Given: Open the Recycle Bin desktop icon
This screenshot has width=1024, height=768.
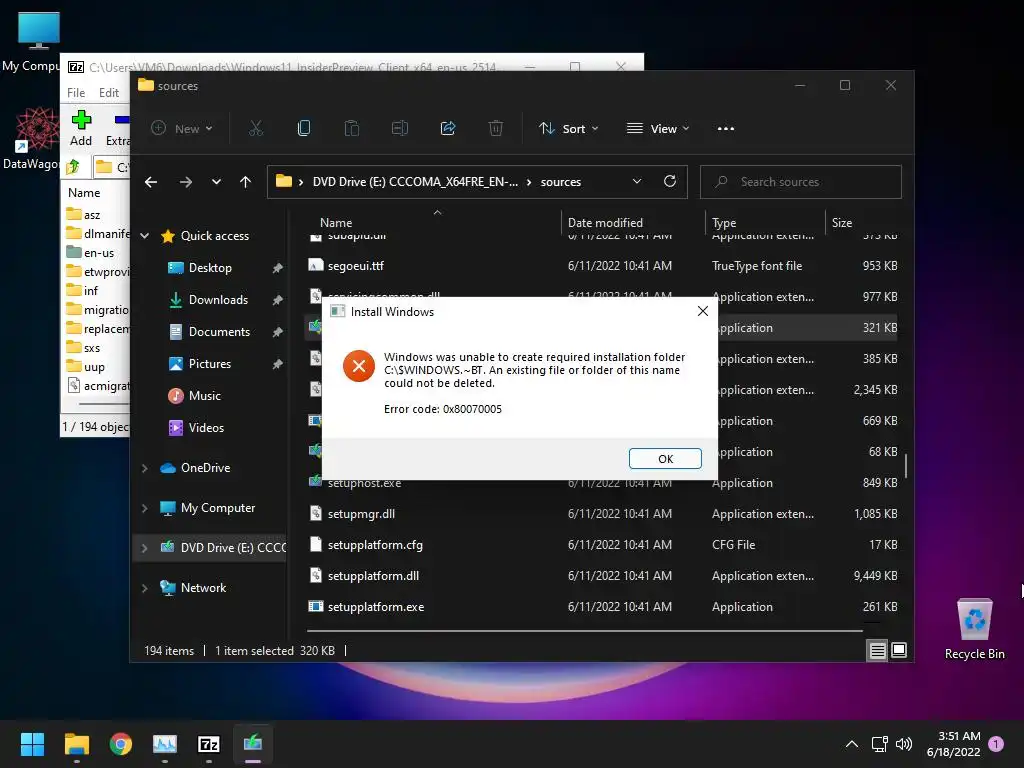Looking at the screenshot, I should pos(974,629).
